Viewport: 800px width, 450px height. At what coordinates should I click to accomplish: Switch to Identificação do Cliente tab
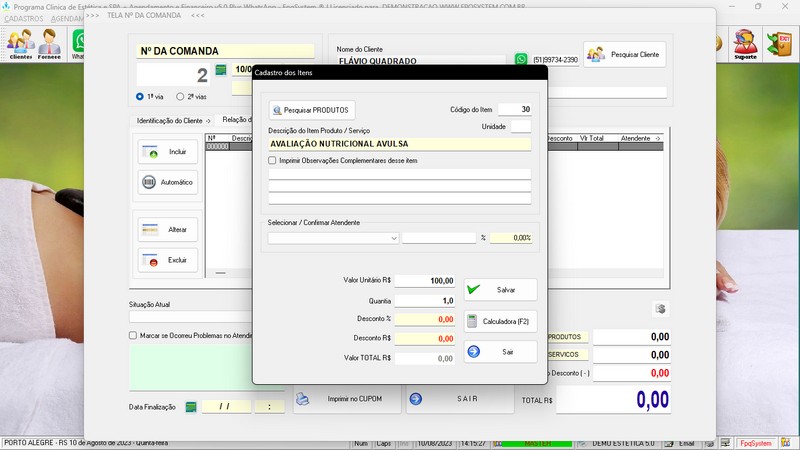click(x=173, y=121)
